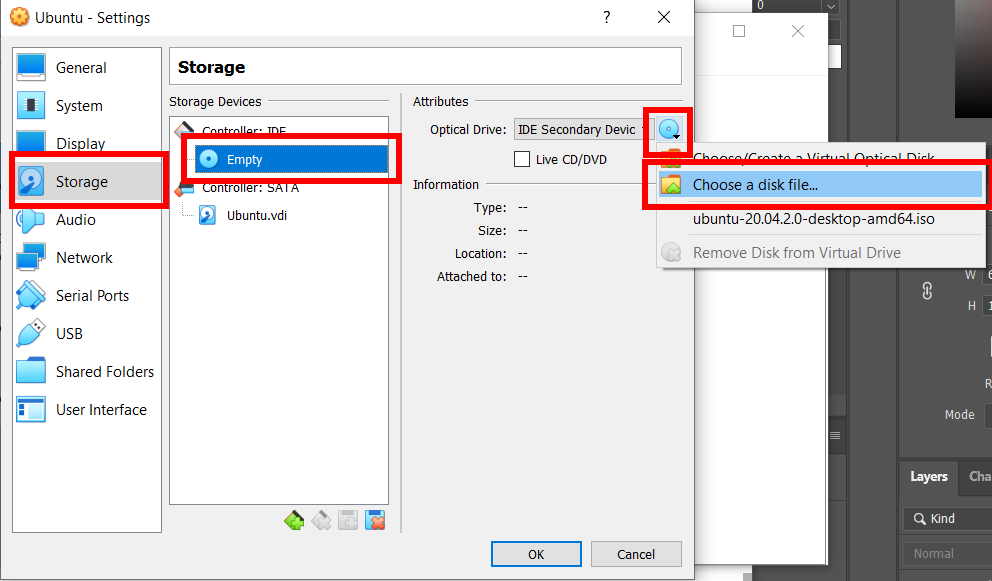Close the background window

(x=798, y=31)
